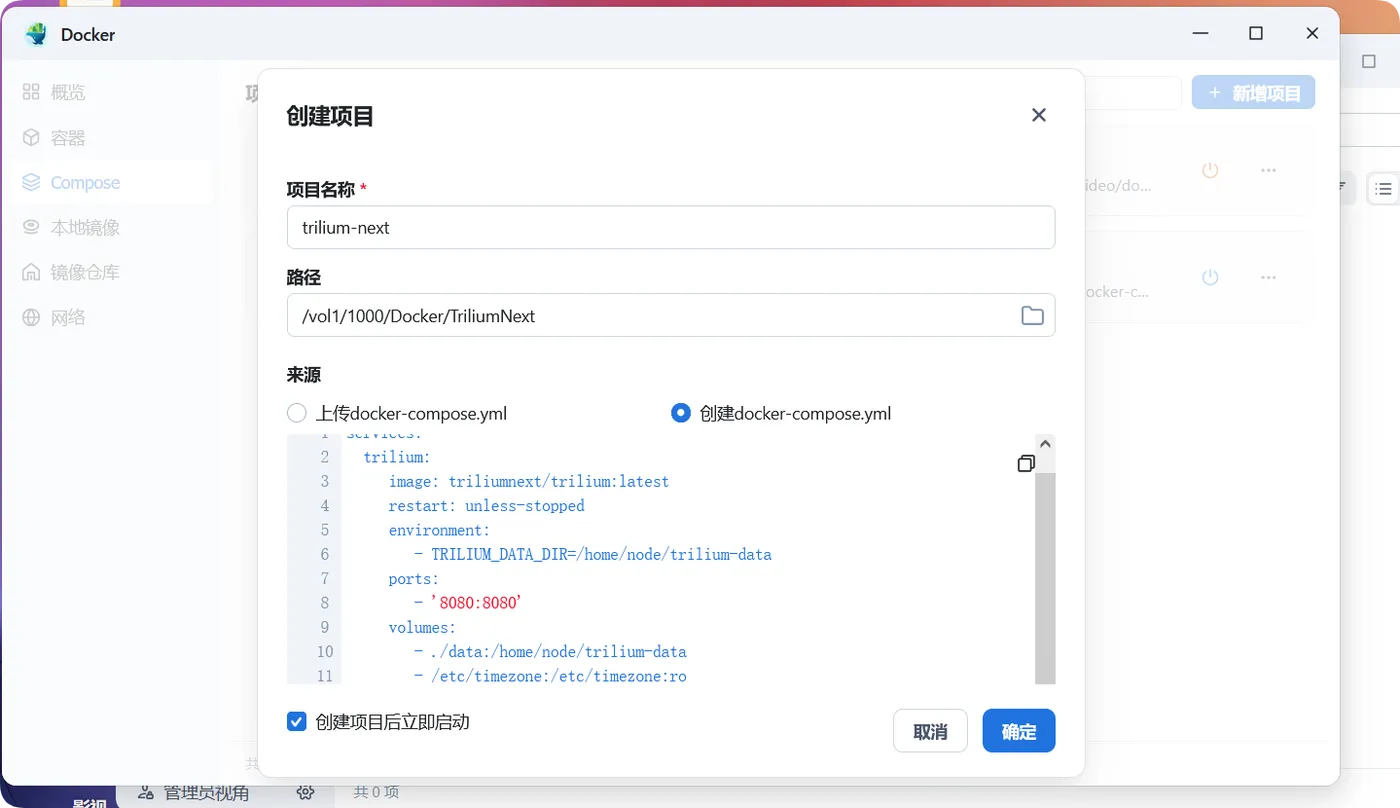Browse folders with the path folder icon
Screen dimensions: 1400x808
point(1032,316)
